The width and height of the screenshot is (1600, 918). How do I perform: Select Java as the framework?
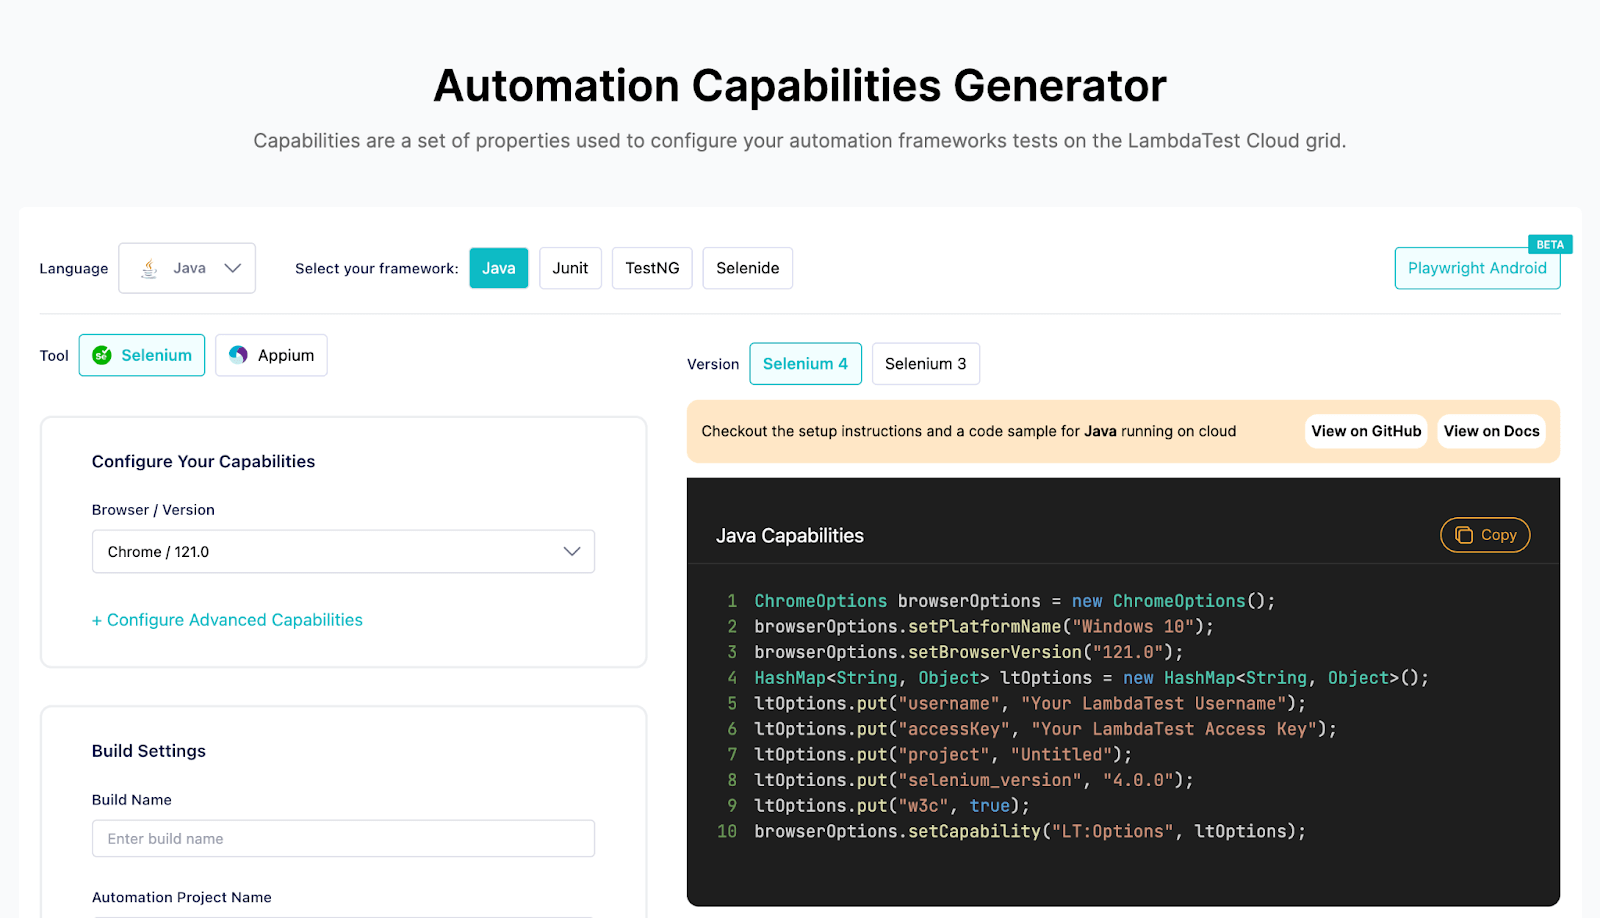click(498, 268)
